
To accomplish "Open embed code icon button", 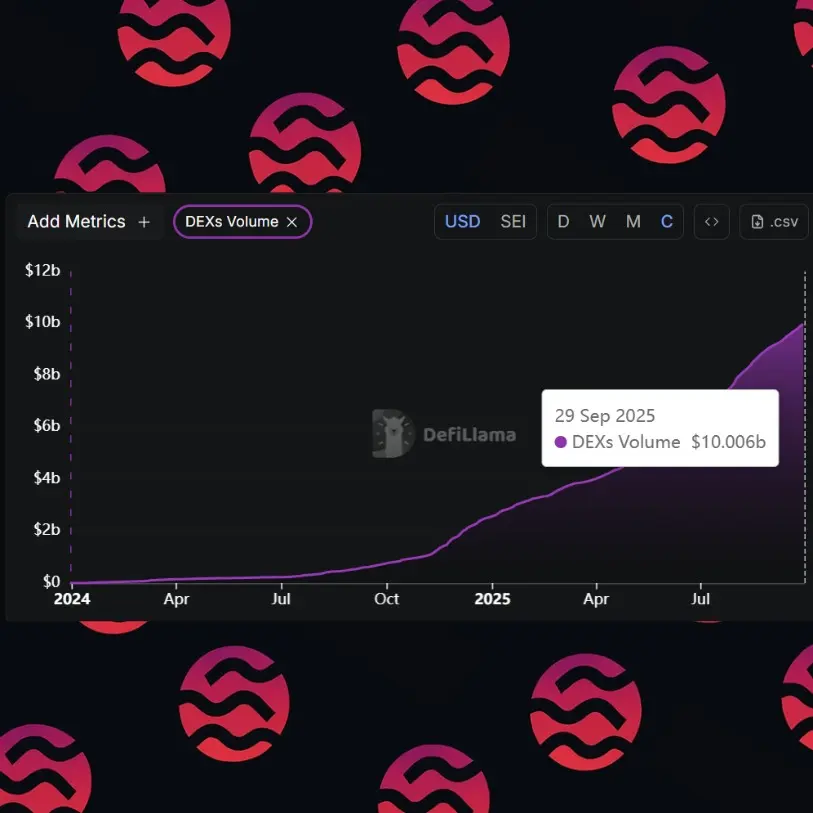I will (711, 222).
